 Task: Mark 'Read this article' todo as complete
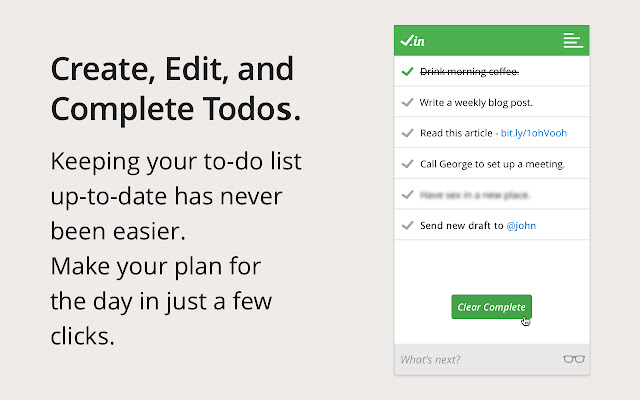click(x=406, y=133)
